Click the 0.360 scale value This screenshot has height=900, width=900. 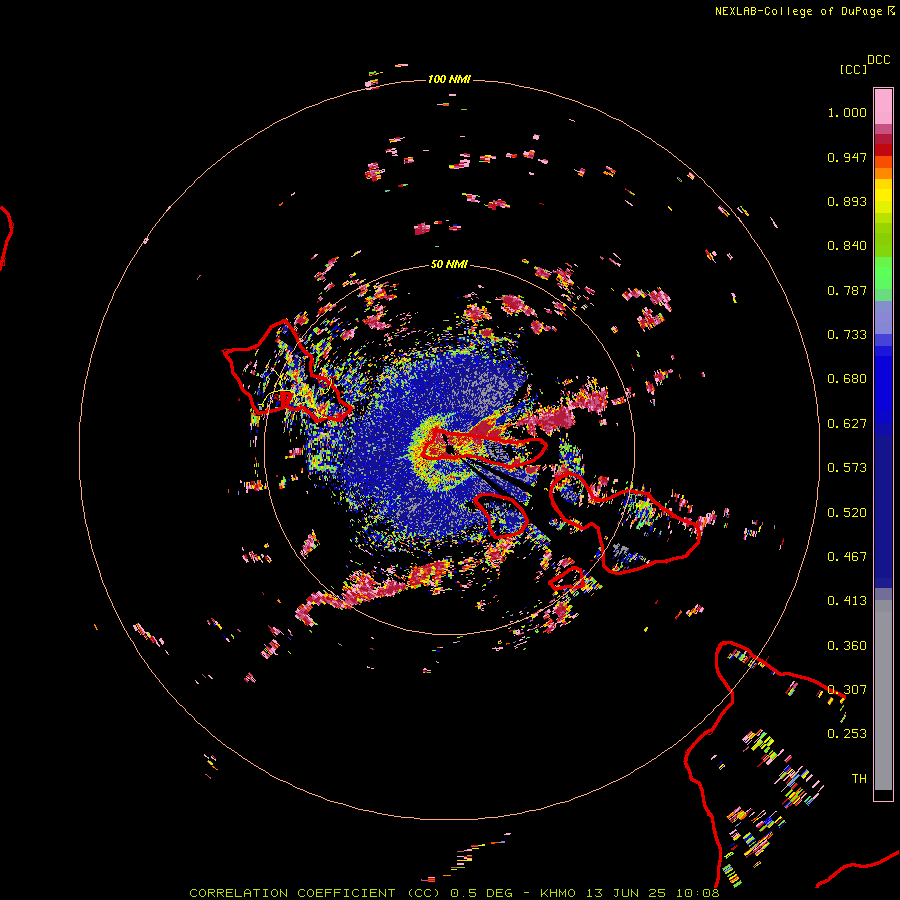(847, 646)
